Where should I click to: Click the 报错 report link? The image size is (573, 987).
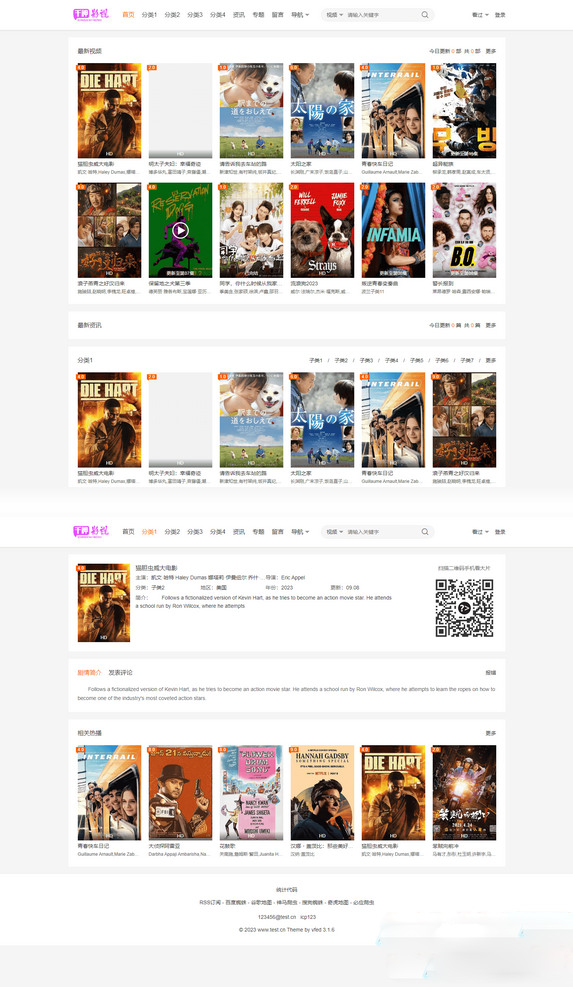[x=491, y=672]
